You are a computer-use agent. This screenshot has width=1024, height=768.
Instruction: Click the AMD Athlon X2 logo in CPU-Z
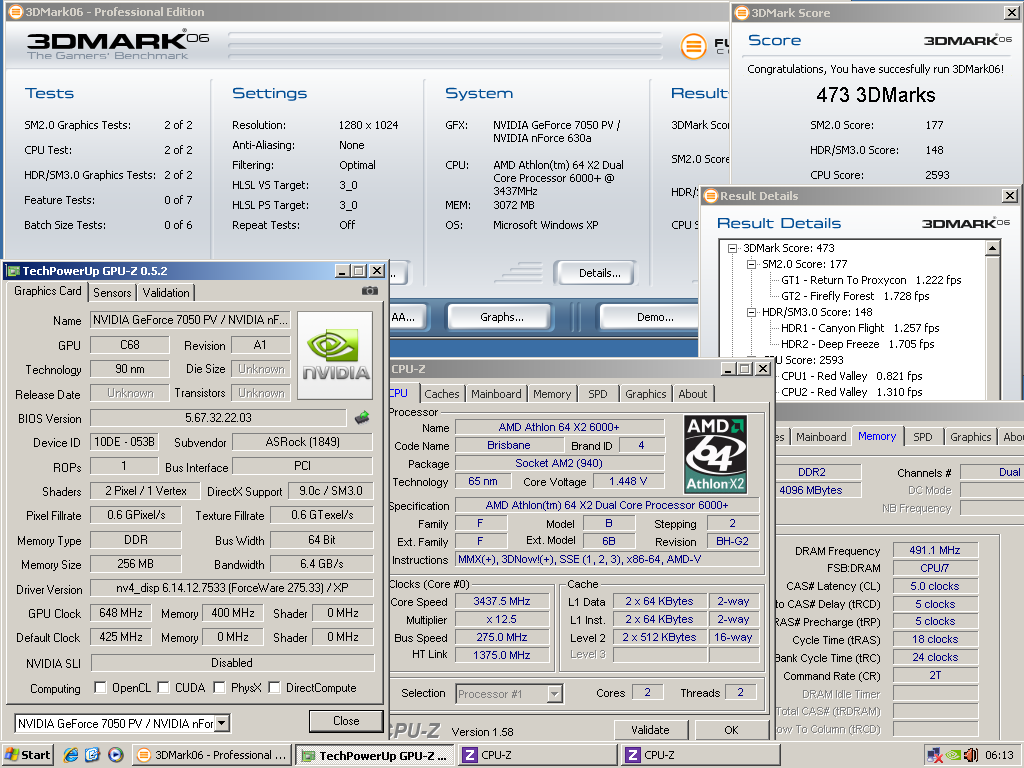pyautogui.click(x=715, y=454)
